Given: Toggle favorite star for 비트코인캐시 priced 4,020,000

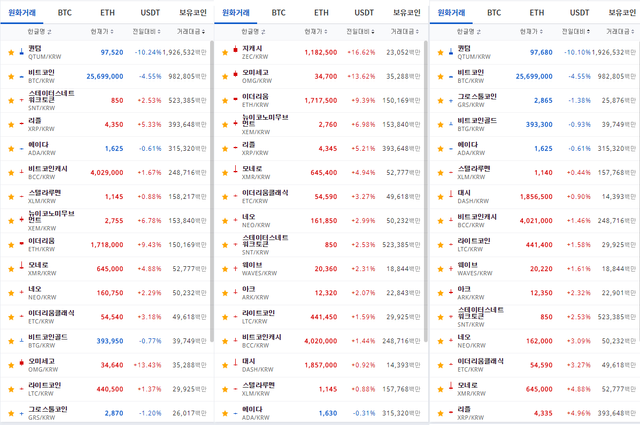Looking at the screenshot, I should (225, 341).
